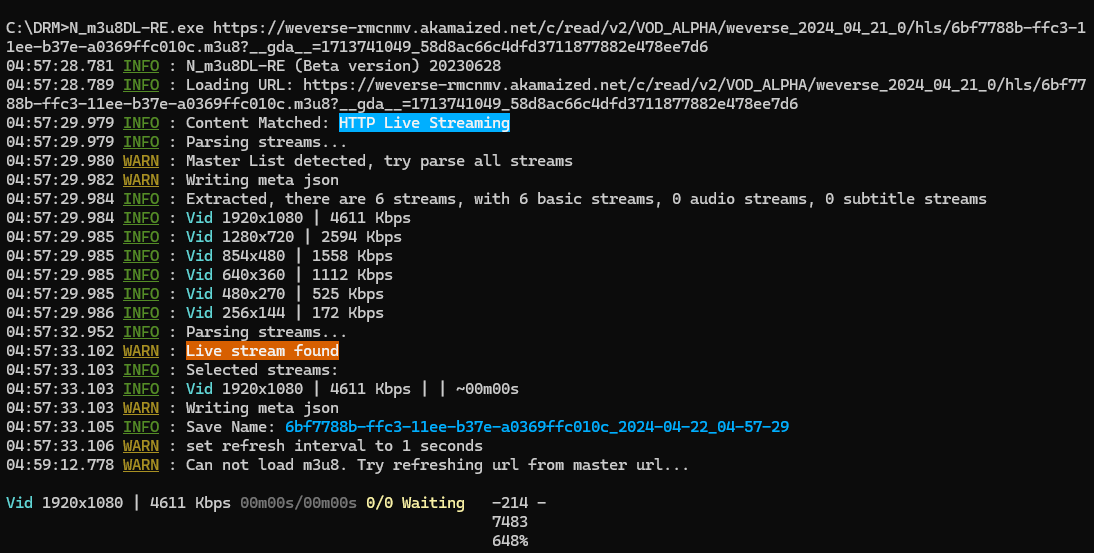Click the Can not load m3u8 warning
Image resolution: width=1094 pixels, height=553 pixels.
pyautogui.click(x=437, y=465)
